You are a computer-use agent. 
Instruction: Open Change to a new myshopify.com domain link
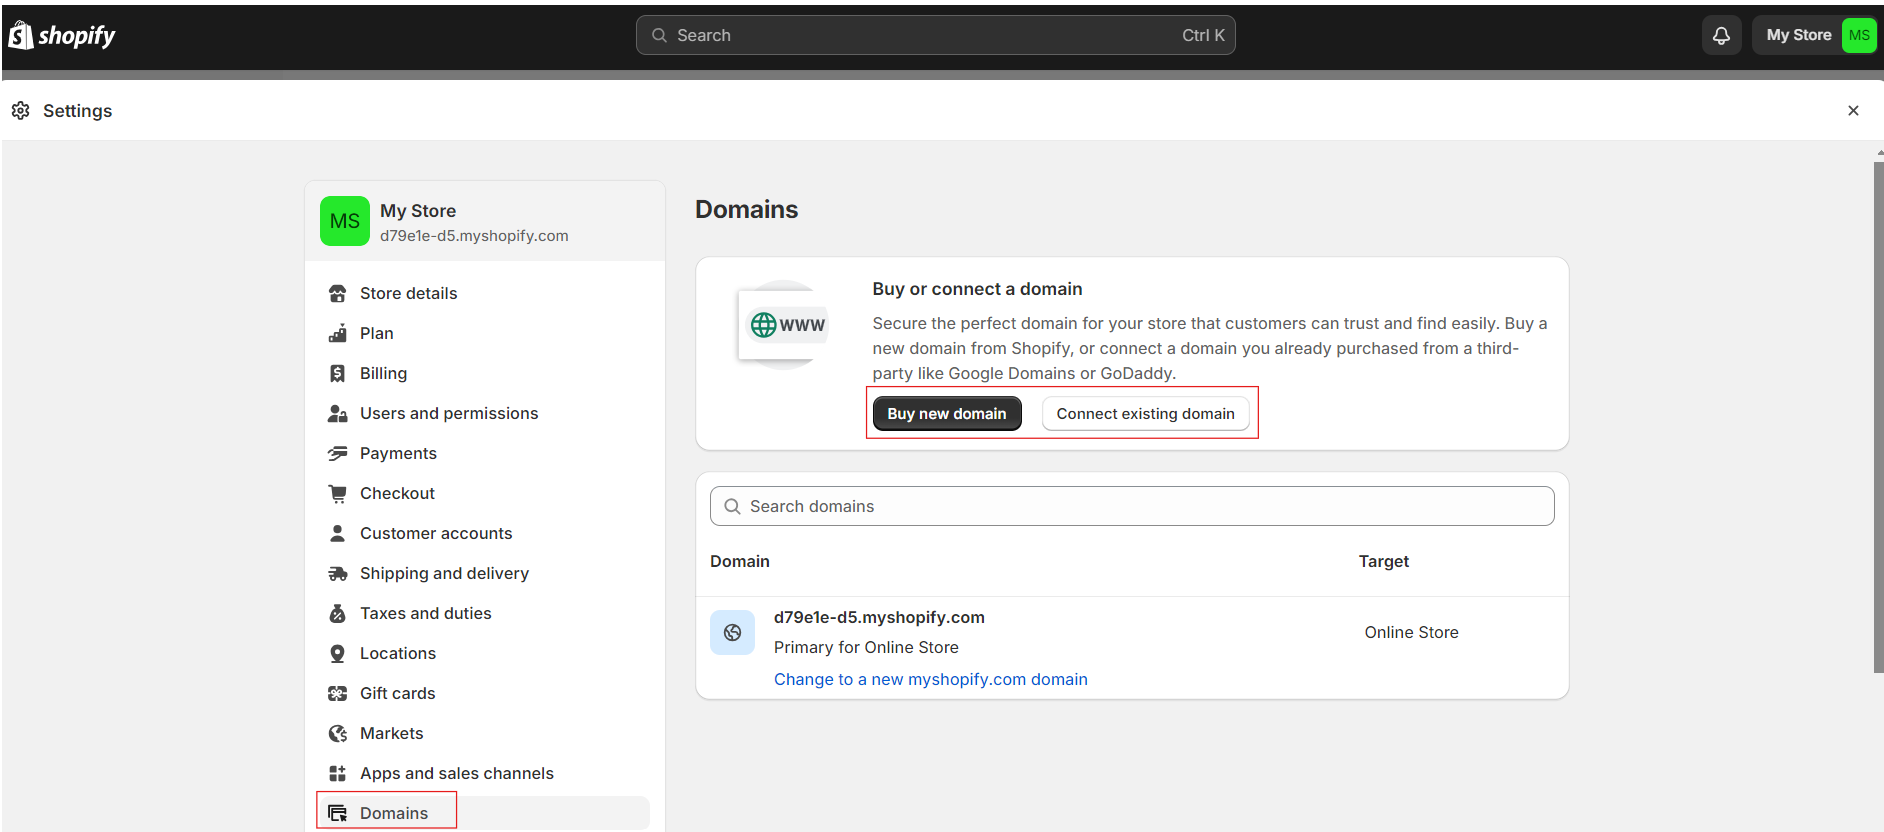pos(931,679)
